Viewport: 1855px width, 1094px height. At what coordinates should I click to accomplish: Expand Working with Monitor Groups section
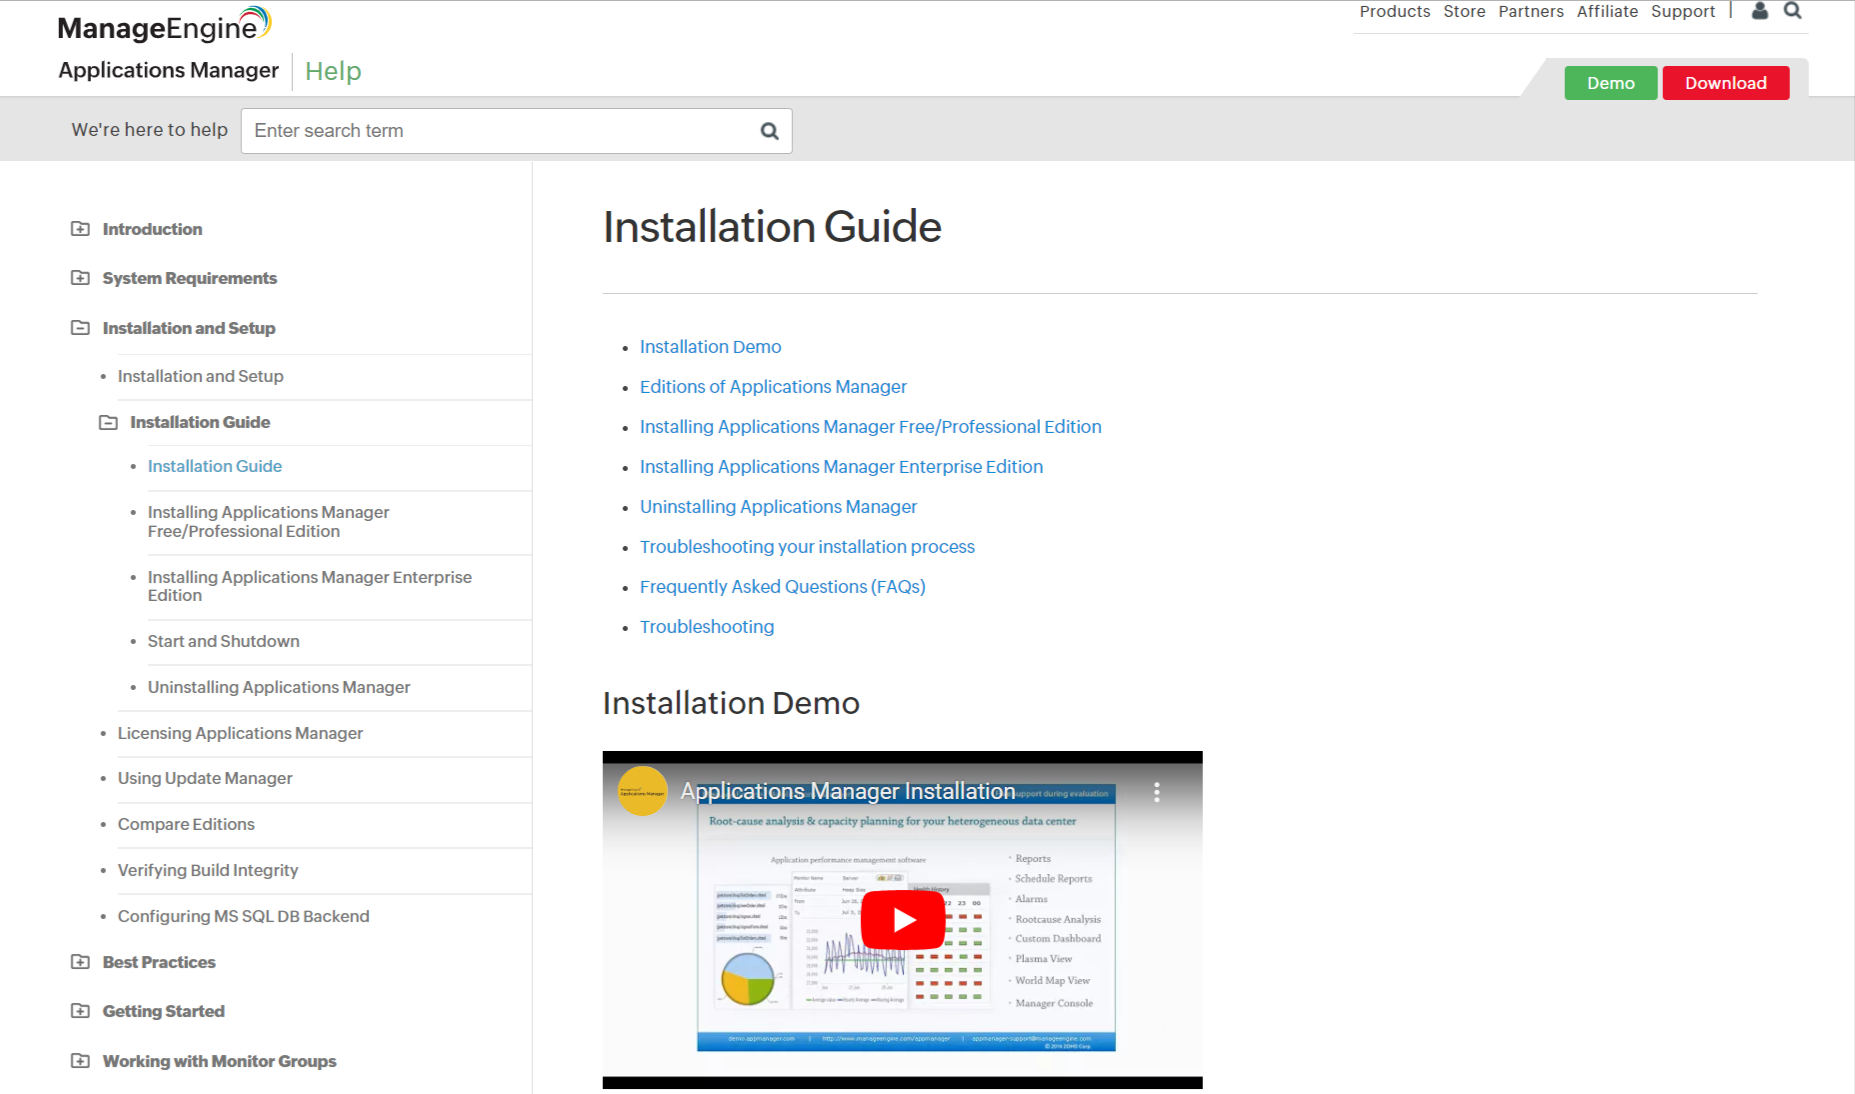[x=80, y=1061]
